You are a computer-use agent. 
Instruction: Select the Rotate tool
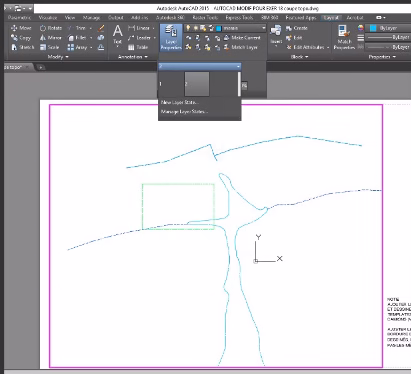pyautogui.click(x=51, y=28)
